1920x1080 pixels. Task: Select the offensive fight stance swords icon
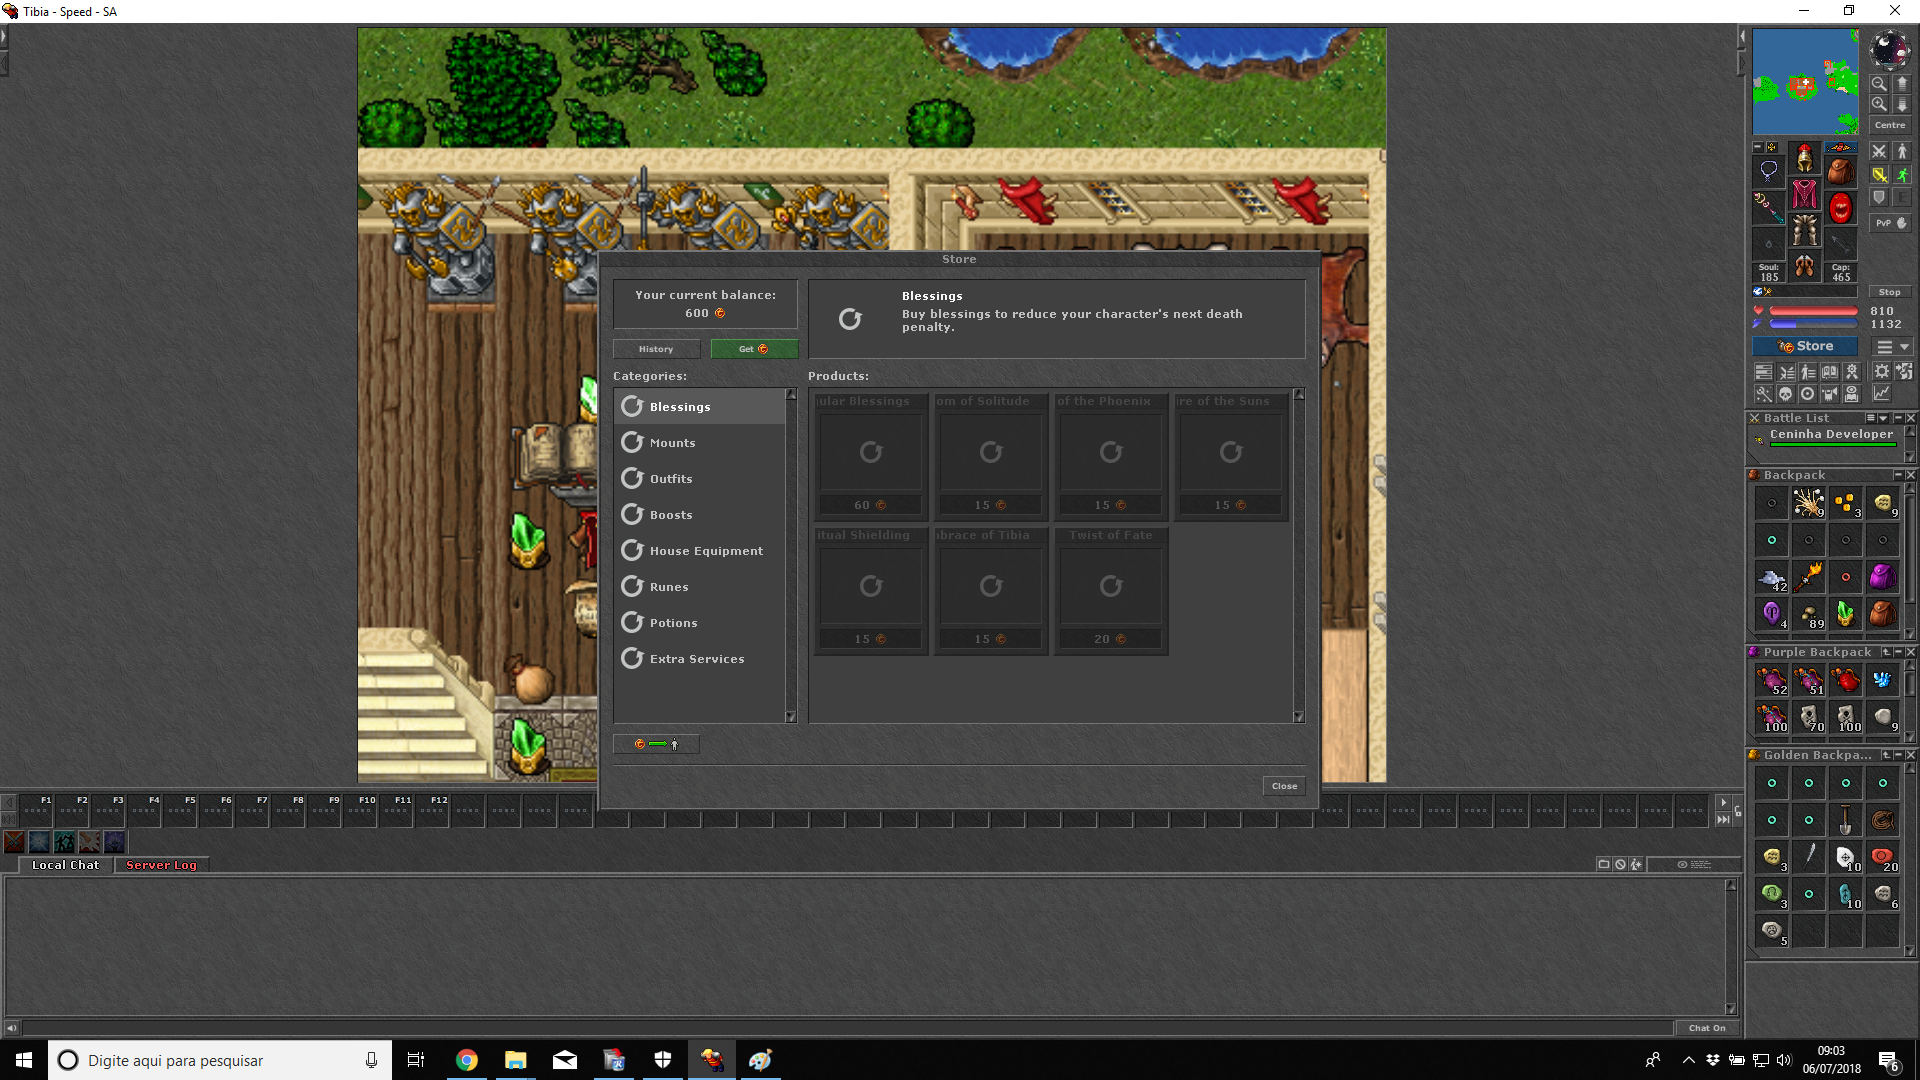tap(1878, 152)
